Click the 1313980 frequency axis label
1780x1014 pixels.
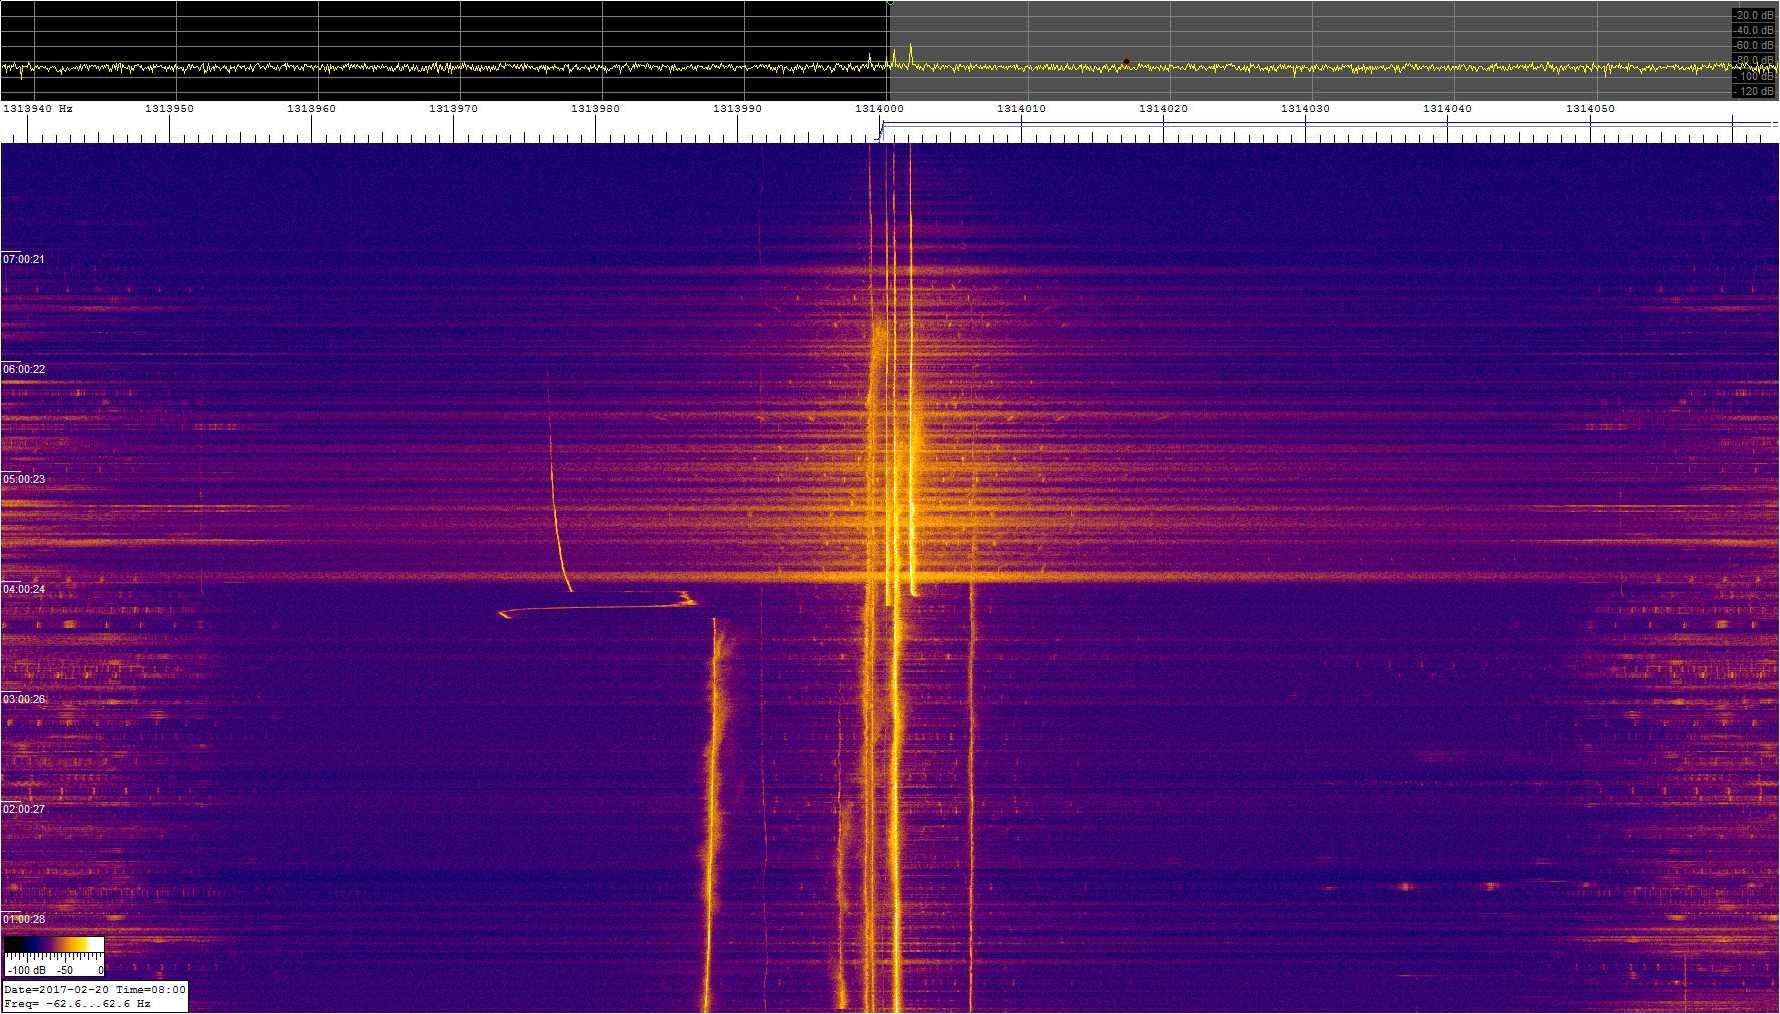(596, 108)
